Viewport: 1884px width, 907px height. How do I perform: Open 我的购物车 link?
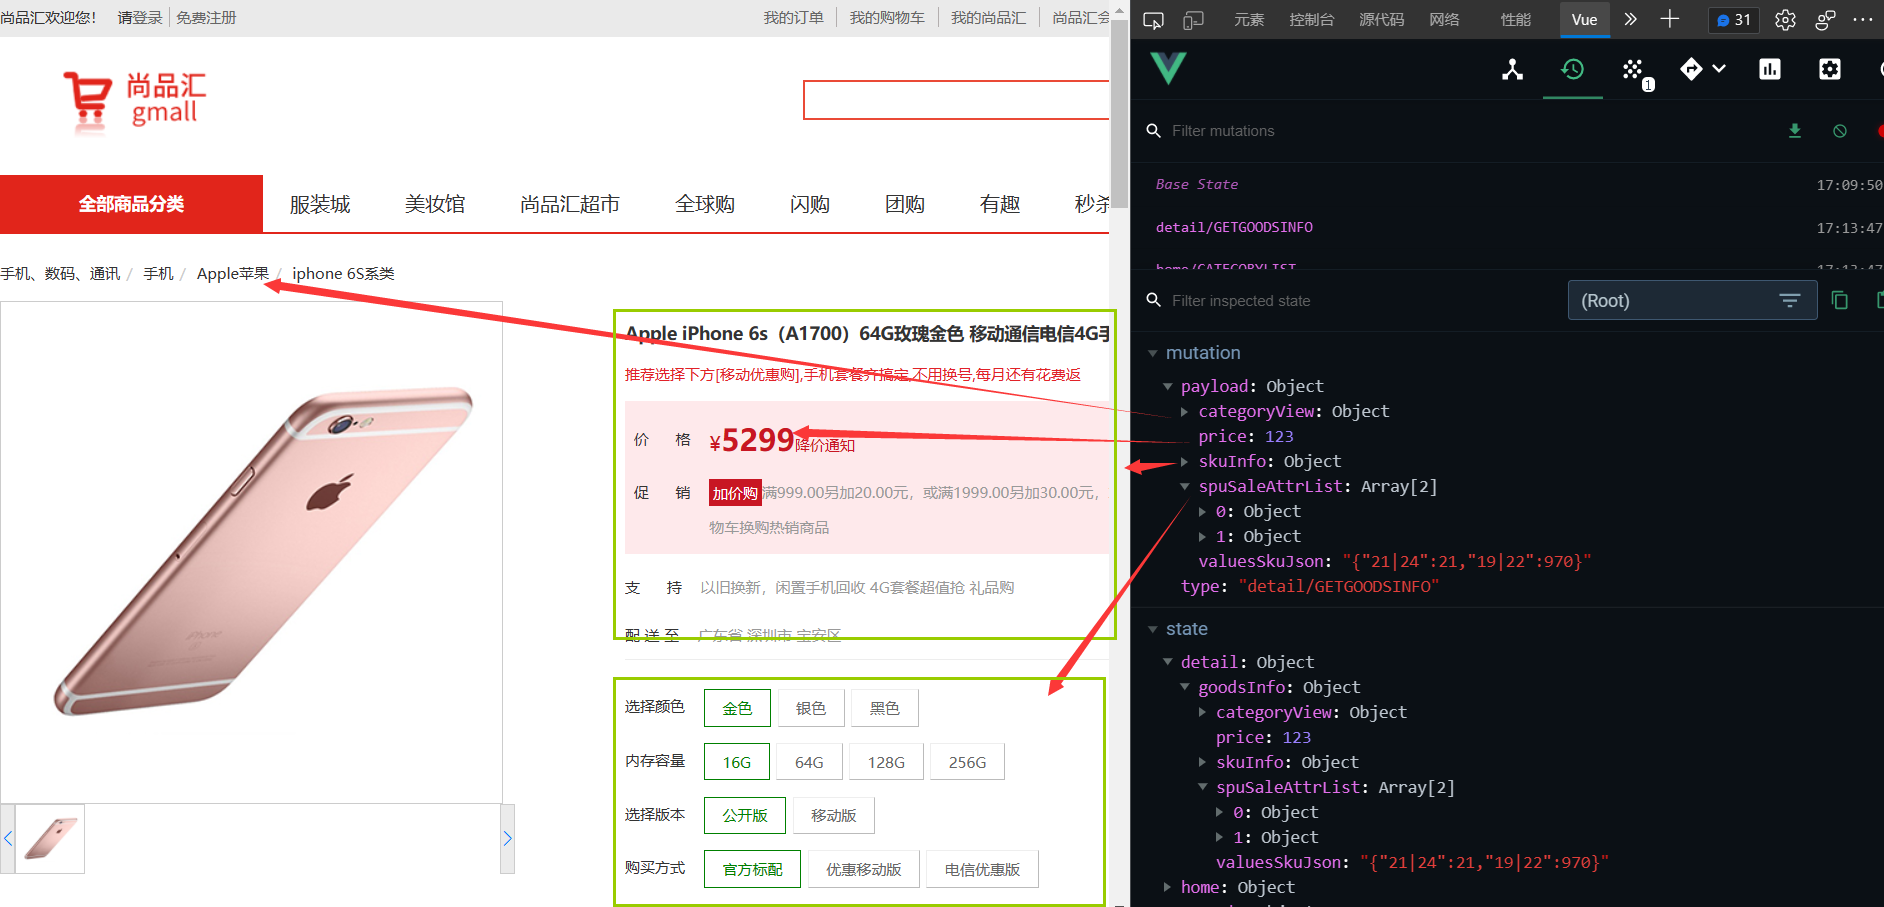point(887,18)
